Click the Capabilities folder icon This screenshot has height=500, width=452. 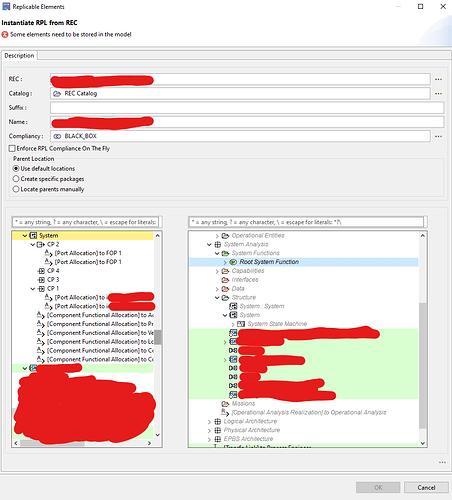pyautogui.click(x=225, y=271)
